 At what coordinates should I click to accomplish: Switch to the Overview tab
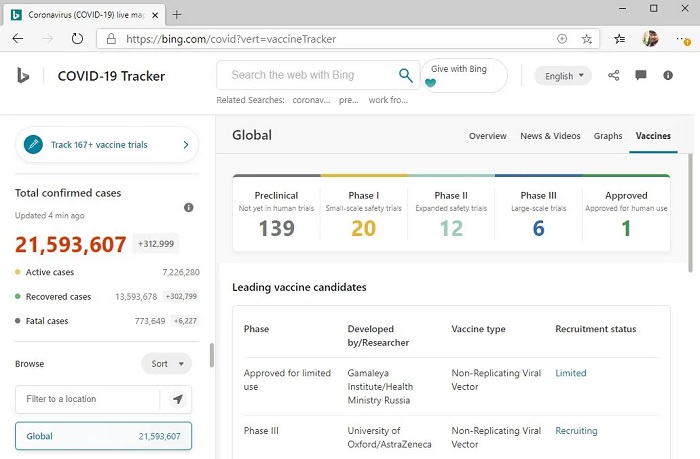487,136
